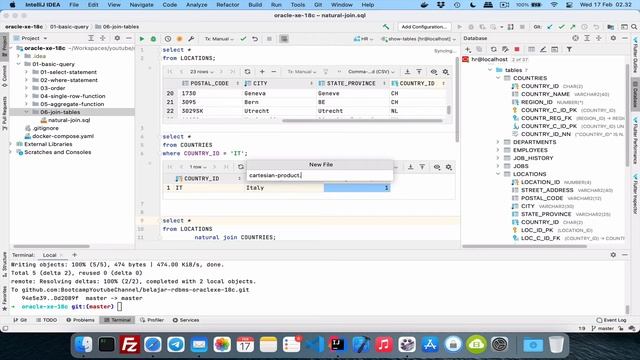The image size is (640, 360).
Task: Open Terminal panel settings gear
Action: [x=613, y=255]
